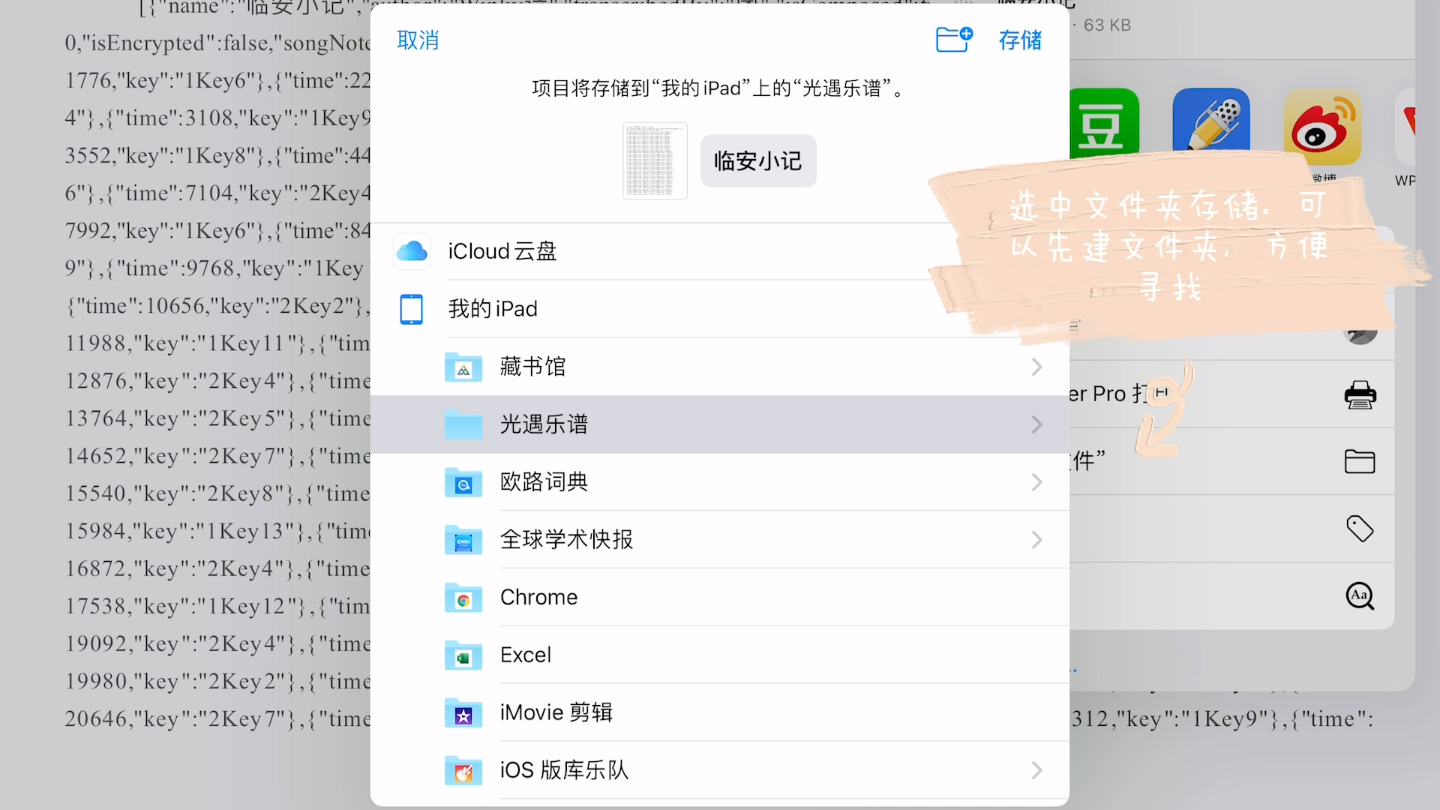Click the iMovie folder icon

pos(463,713)
